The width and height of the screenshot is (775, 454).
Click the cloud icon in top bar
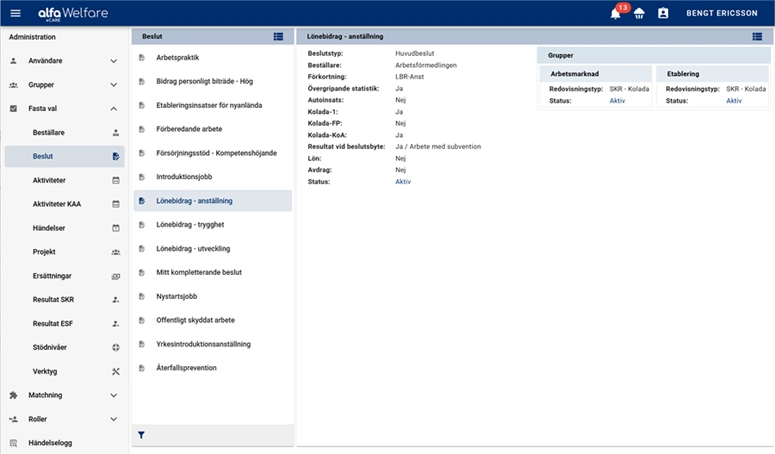pyautogui.click(x=639, y=13)
